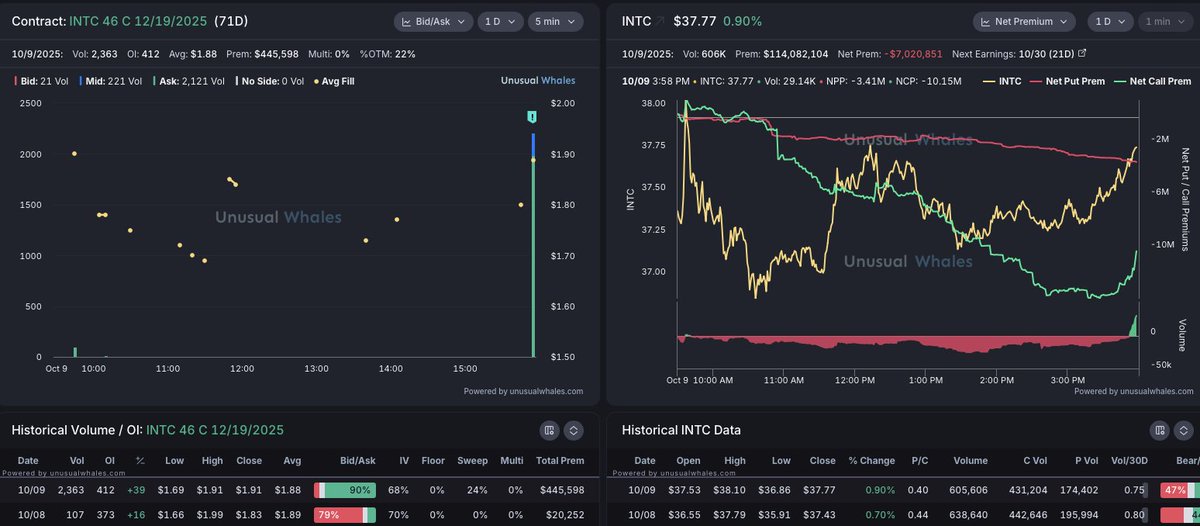Viewport: 1200px width, 526px height.
Task: Toggle the Net Call Prem line legend
Action: click(1153, 81)
